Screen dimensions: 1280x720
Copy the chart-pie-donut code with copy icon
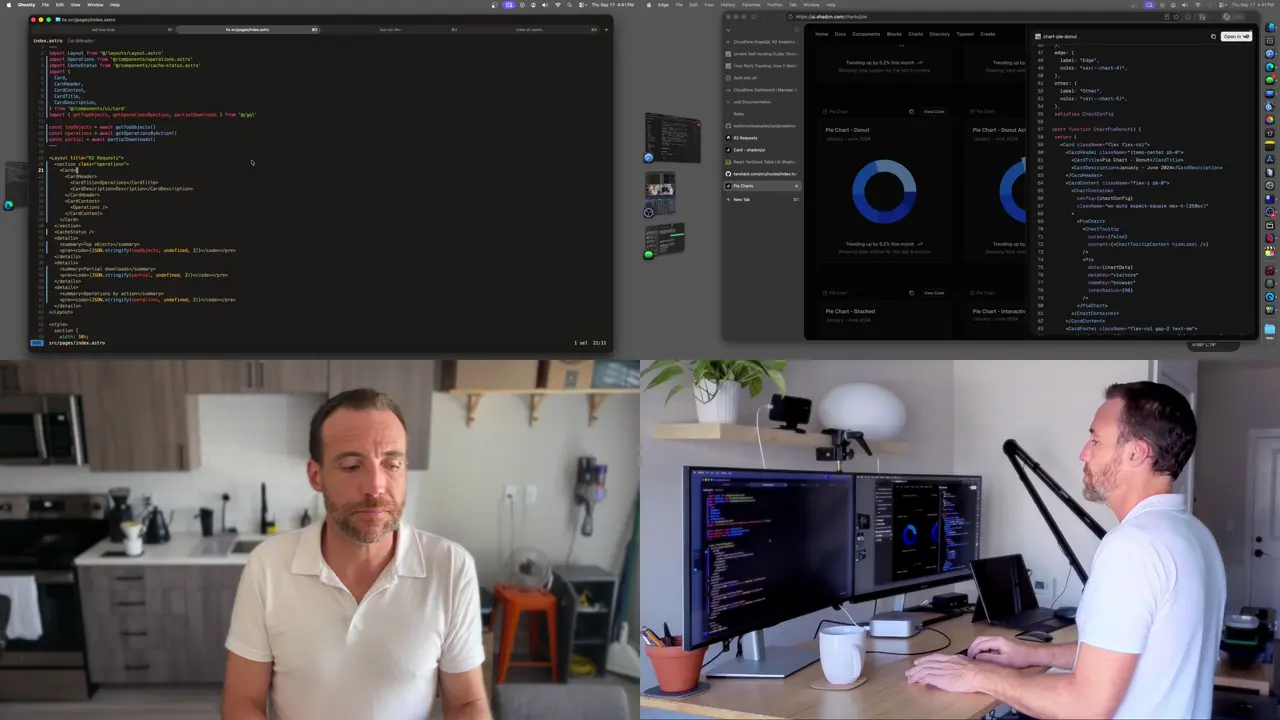click(x=1214, y=36)
